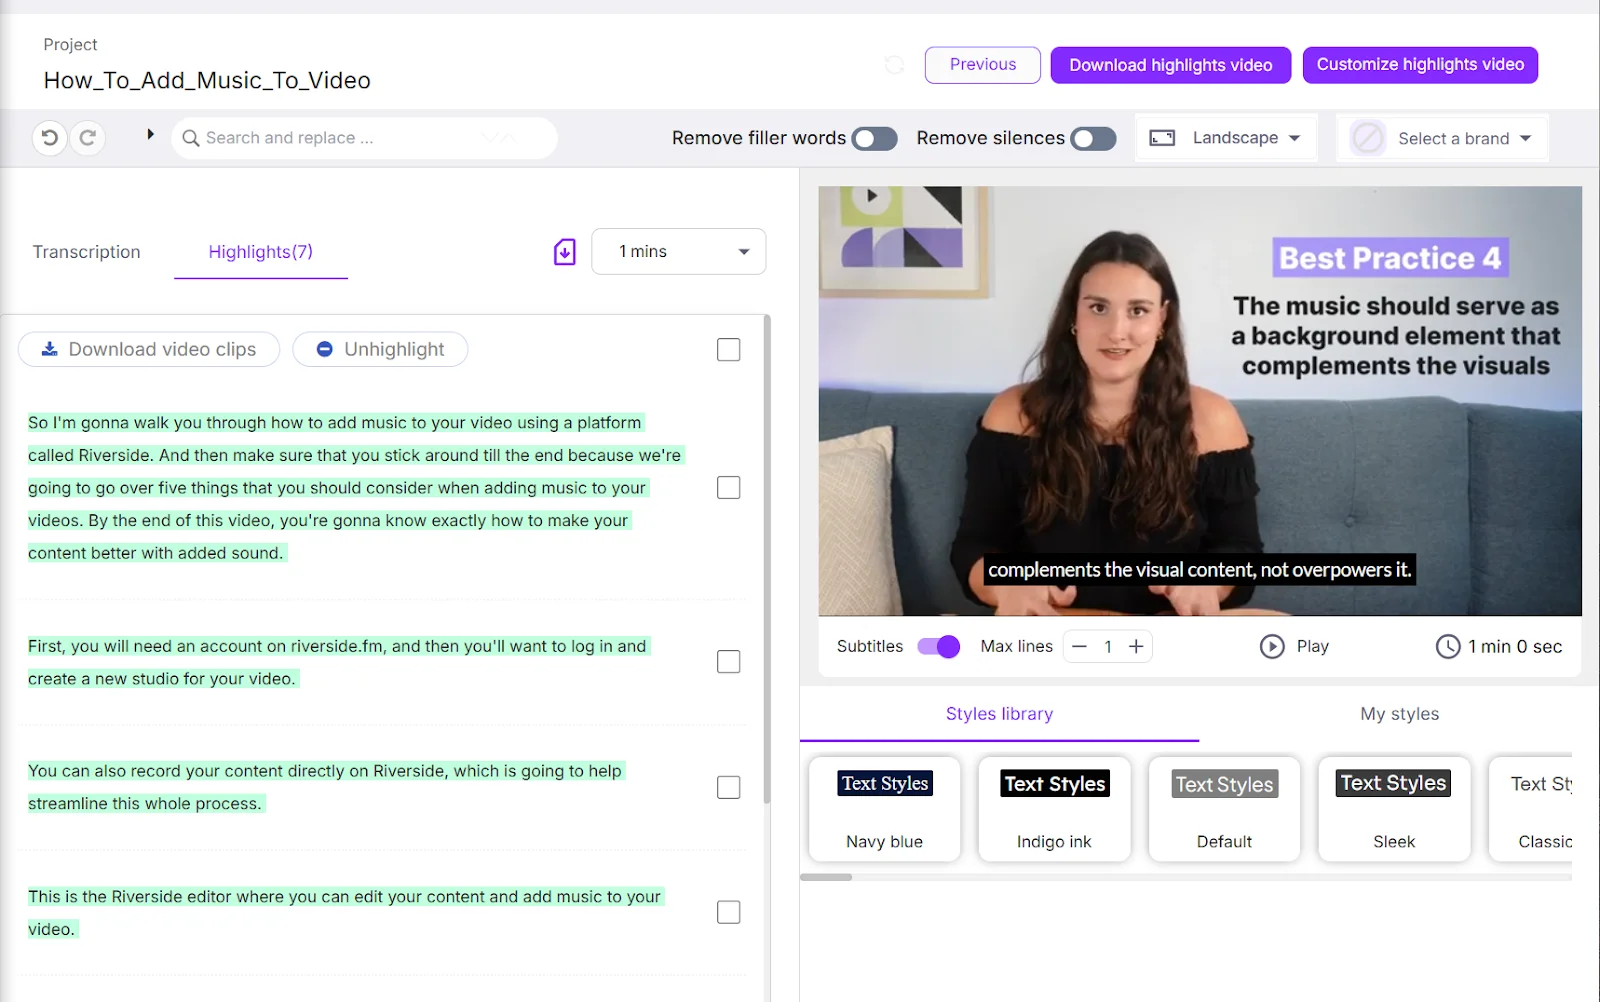Switch to the Transcription tab
Viewport: 1600px width, 1002px height.
[x=86, y=252]
